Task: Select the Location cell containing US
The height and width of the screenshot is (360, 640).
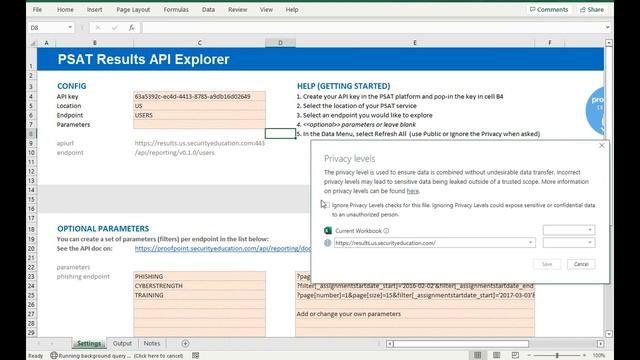Action: (x=199, y=106)
